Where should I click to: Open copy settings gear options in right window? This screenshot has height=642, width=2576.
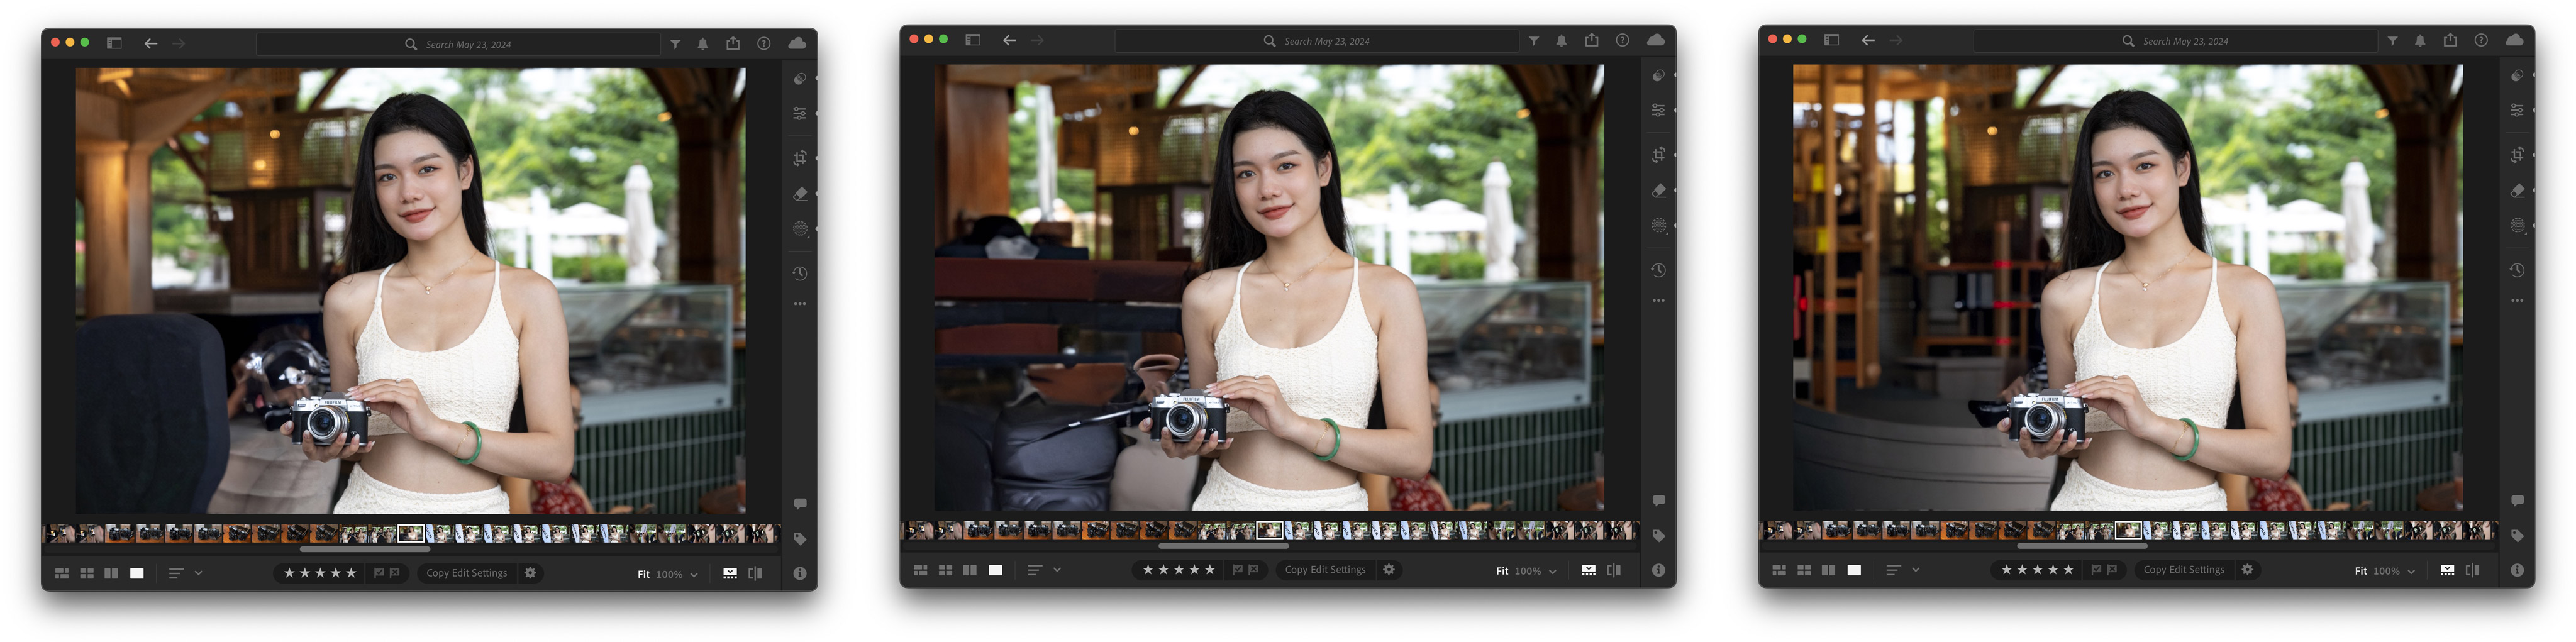(x=2248, y=571)
